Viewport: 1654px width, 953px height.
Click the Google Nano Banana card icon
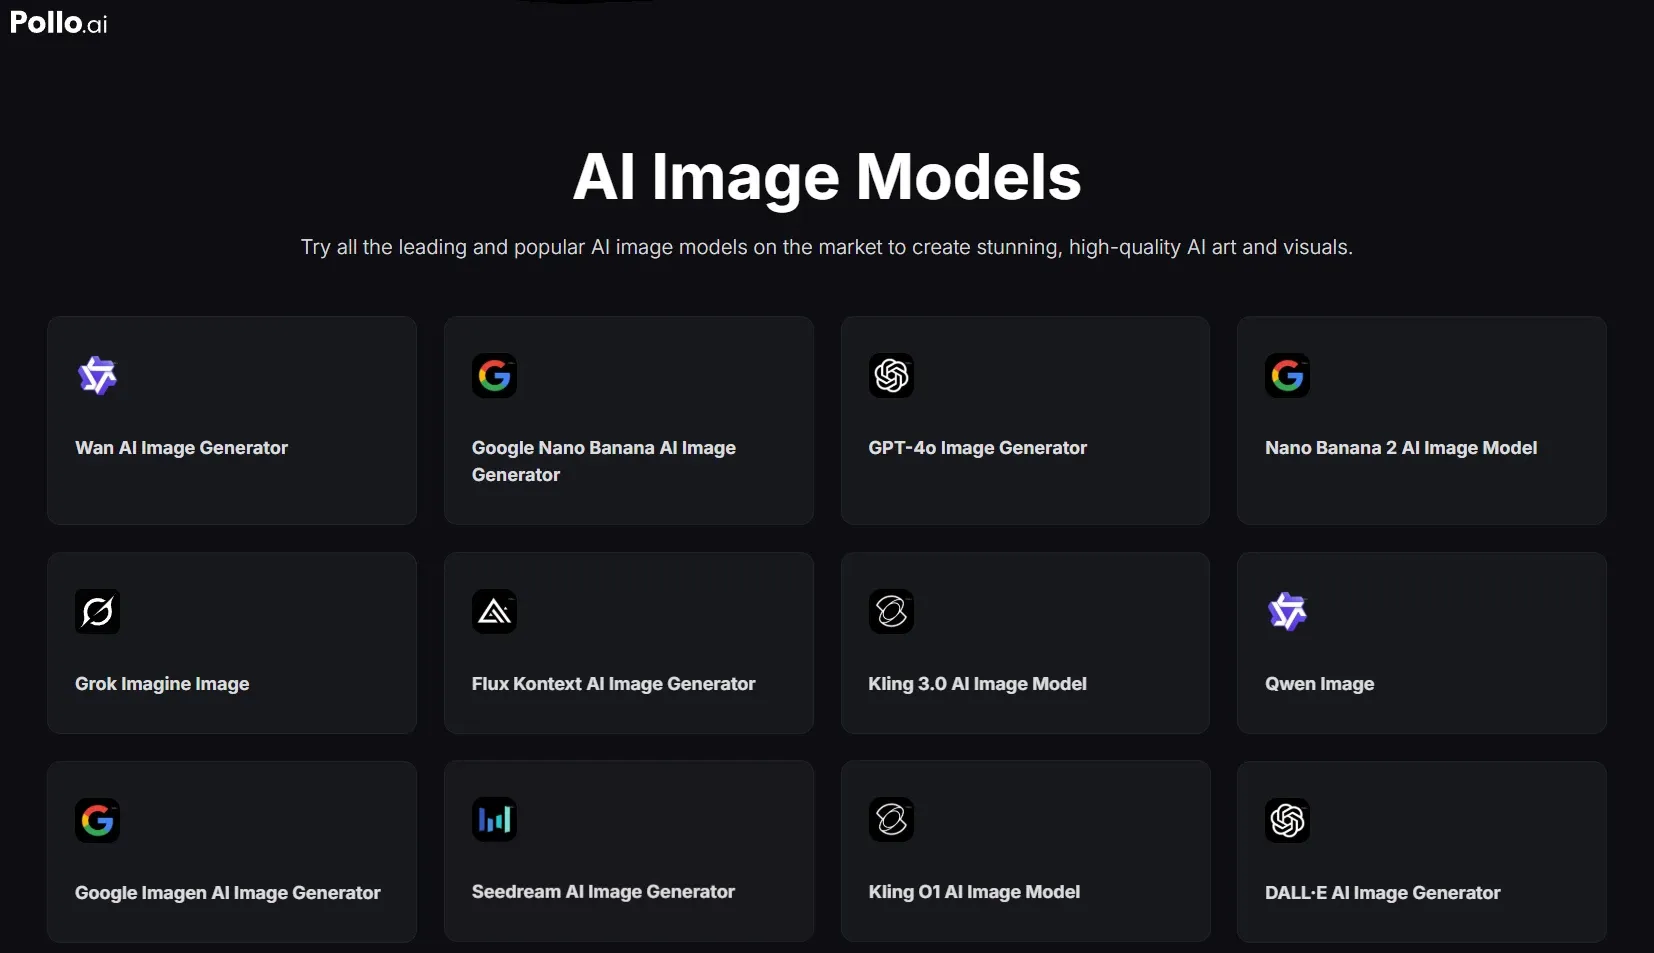click(494, 376)
